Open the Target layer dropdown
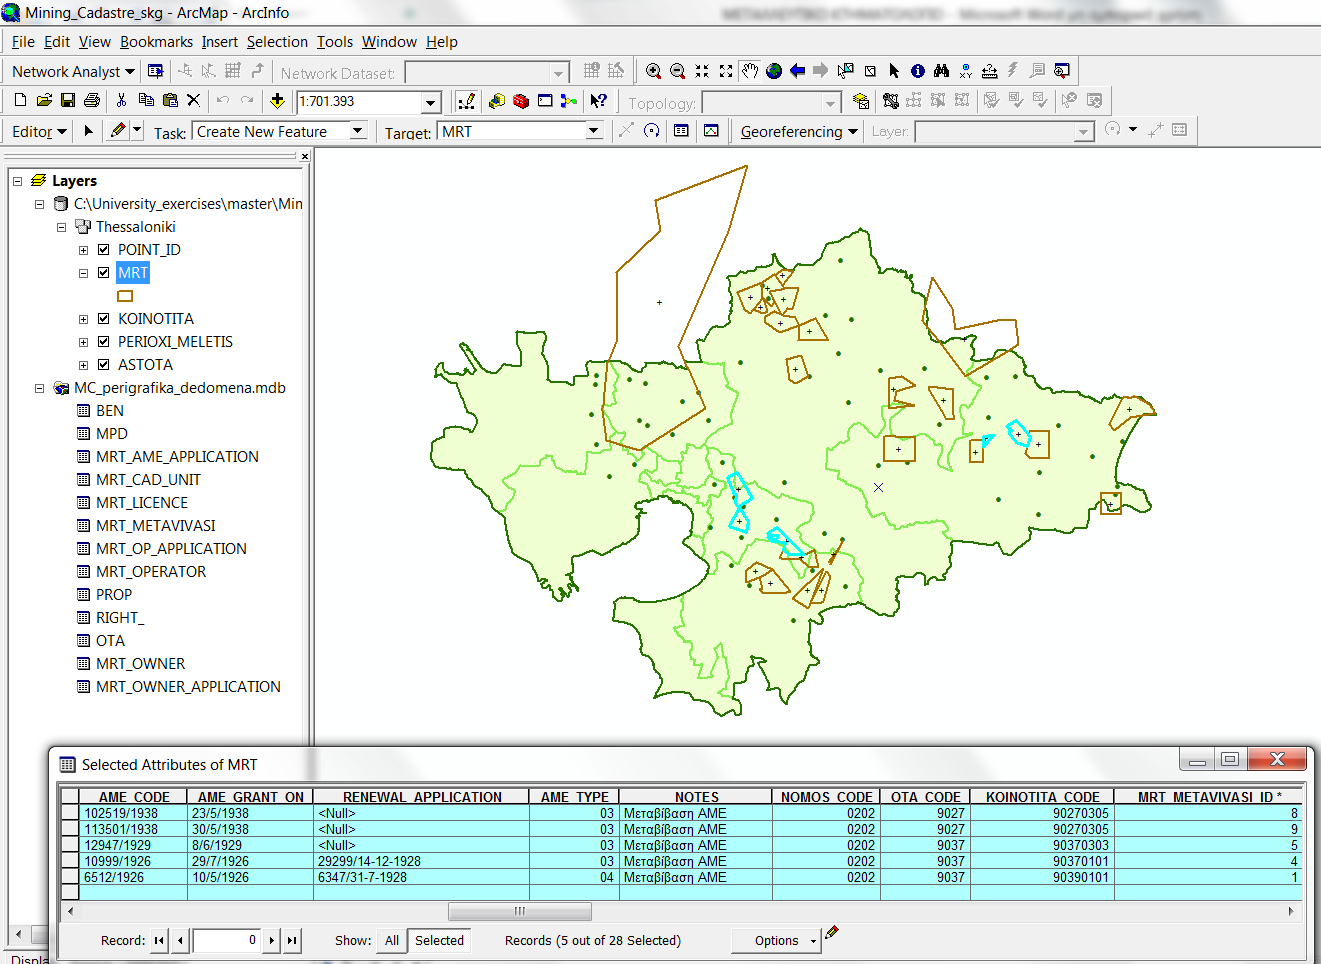Image resolution: width=1321 pixels, height=964 pixels. 594,131
